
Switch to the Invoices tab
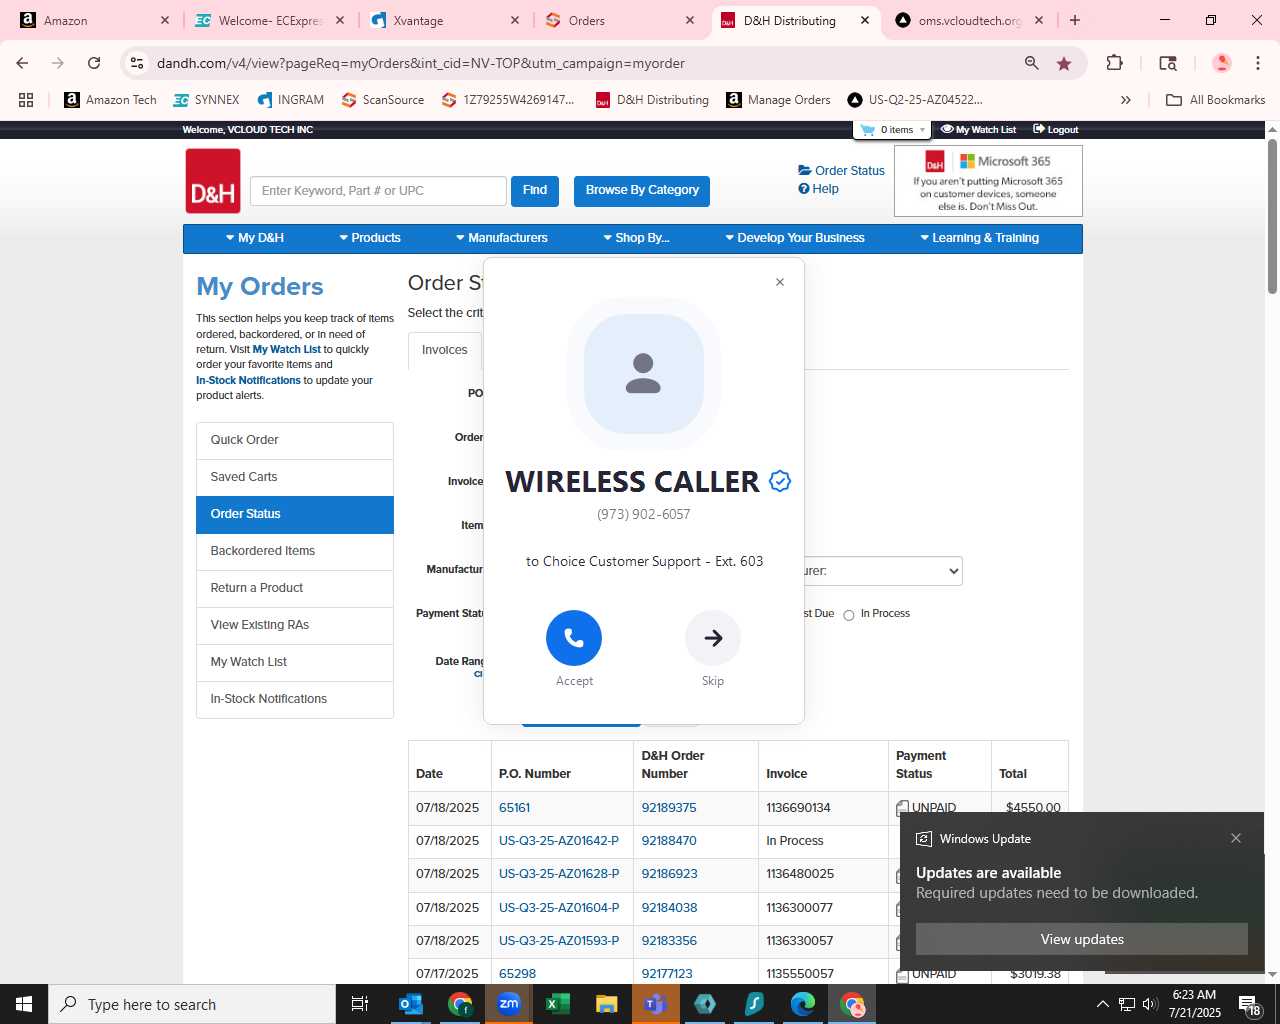445,350
